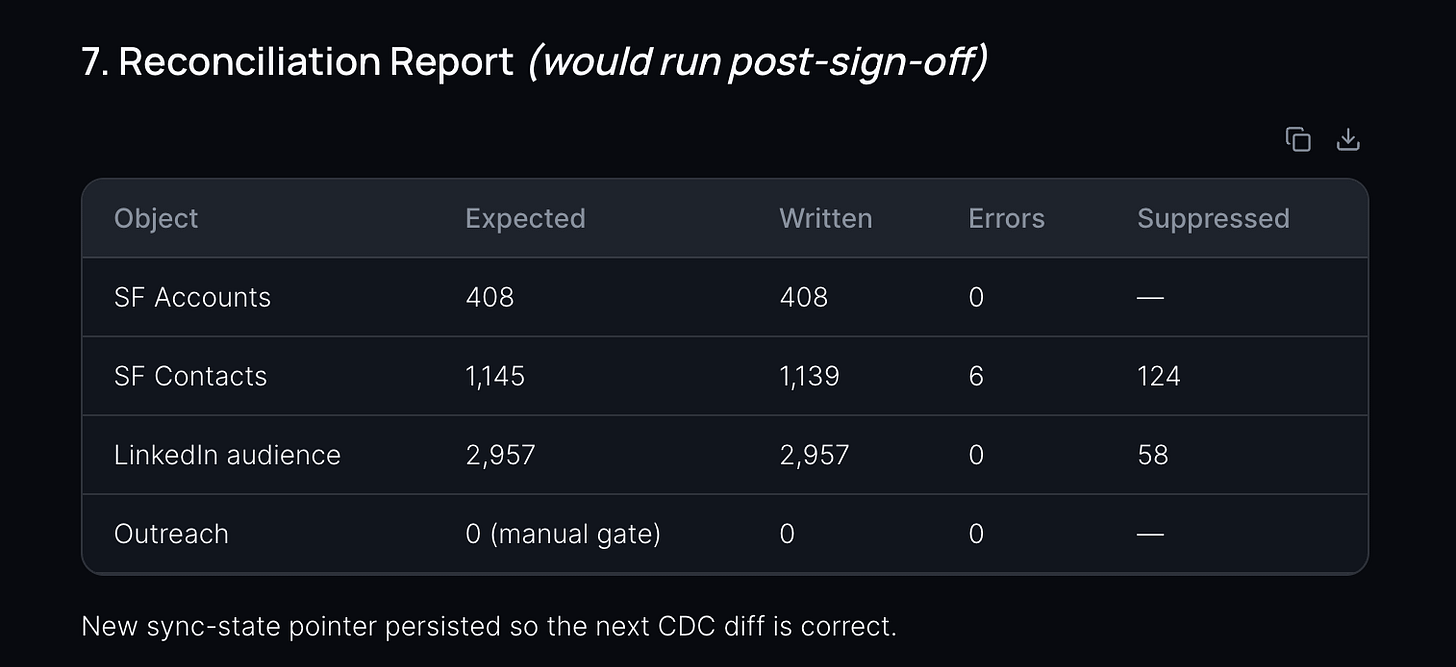1456x667 pixels.
Task: Click the 2,957 expected LinkedIn value
Action: click(x=500, y=455)
